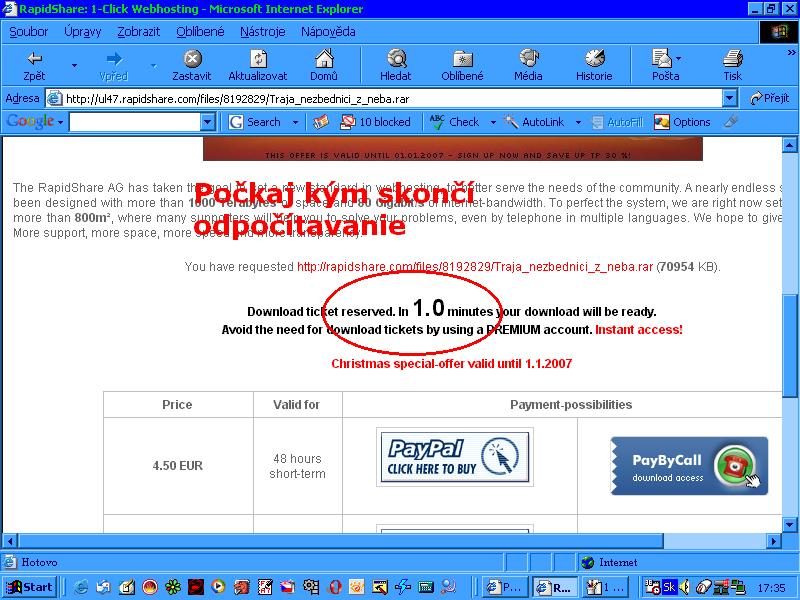Click the Instant access! link

click(x=639, y=330)
